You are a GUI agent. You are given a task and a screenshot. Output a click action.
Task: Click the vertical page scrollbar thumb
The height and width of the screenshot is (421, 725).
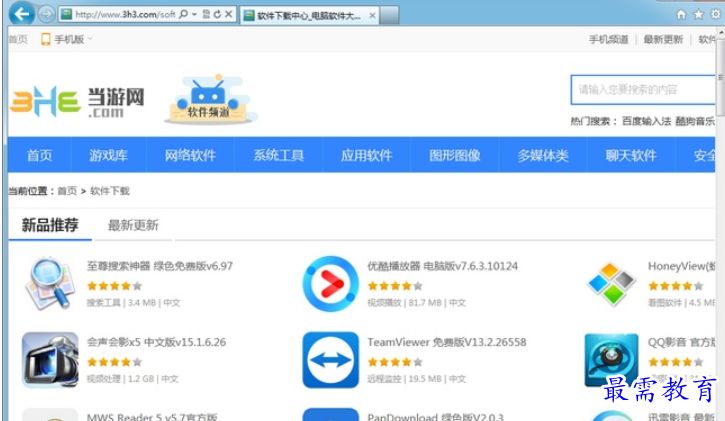pos(720,76)
